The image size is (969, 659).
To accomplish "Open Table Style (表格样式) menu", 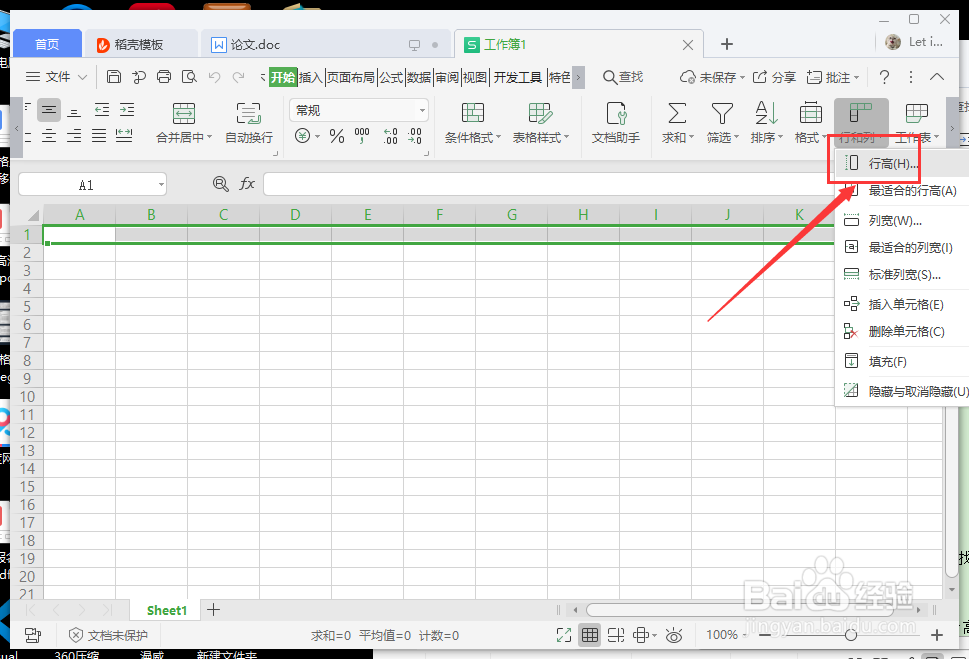I will pos(541,123).
